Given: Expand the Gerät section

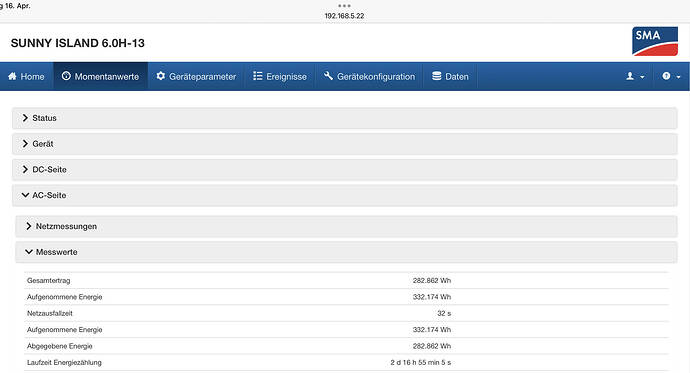Looking at the screenshot, I should 345,144.
